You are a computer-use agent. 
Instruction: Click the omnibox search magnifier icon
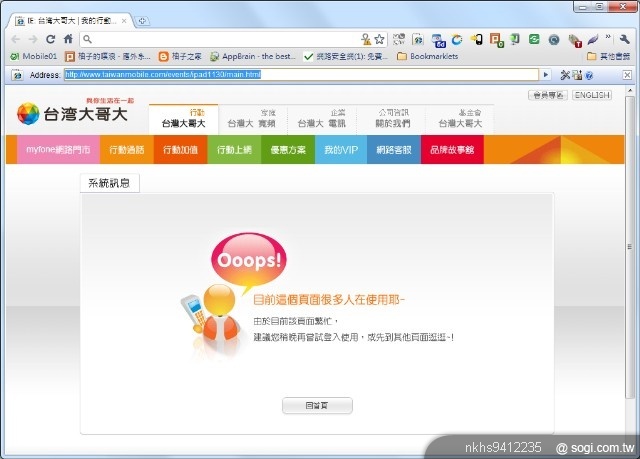[87, 39]
